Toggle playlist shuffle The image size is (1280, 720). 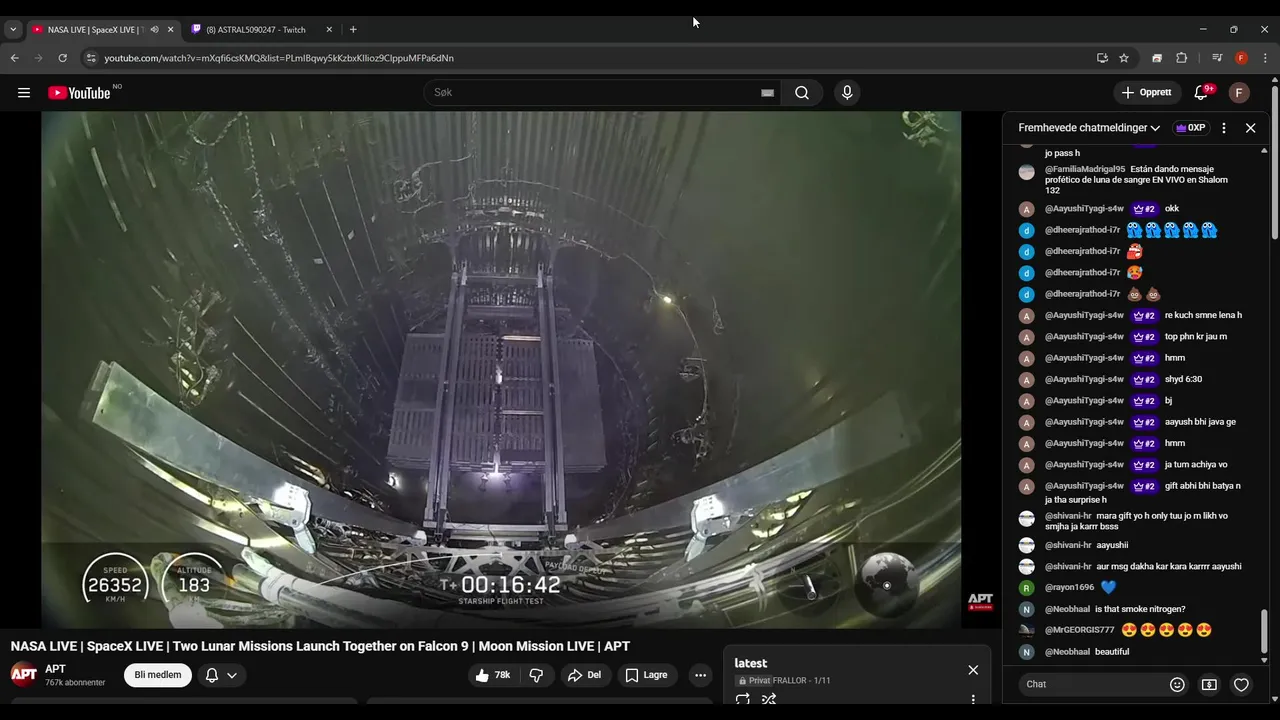769,700
